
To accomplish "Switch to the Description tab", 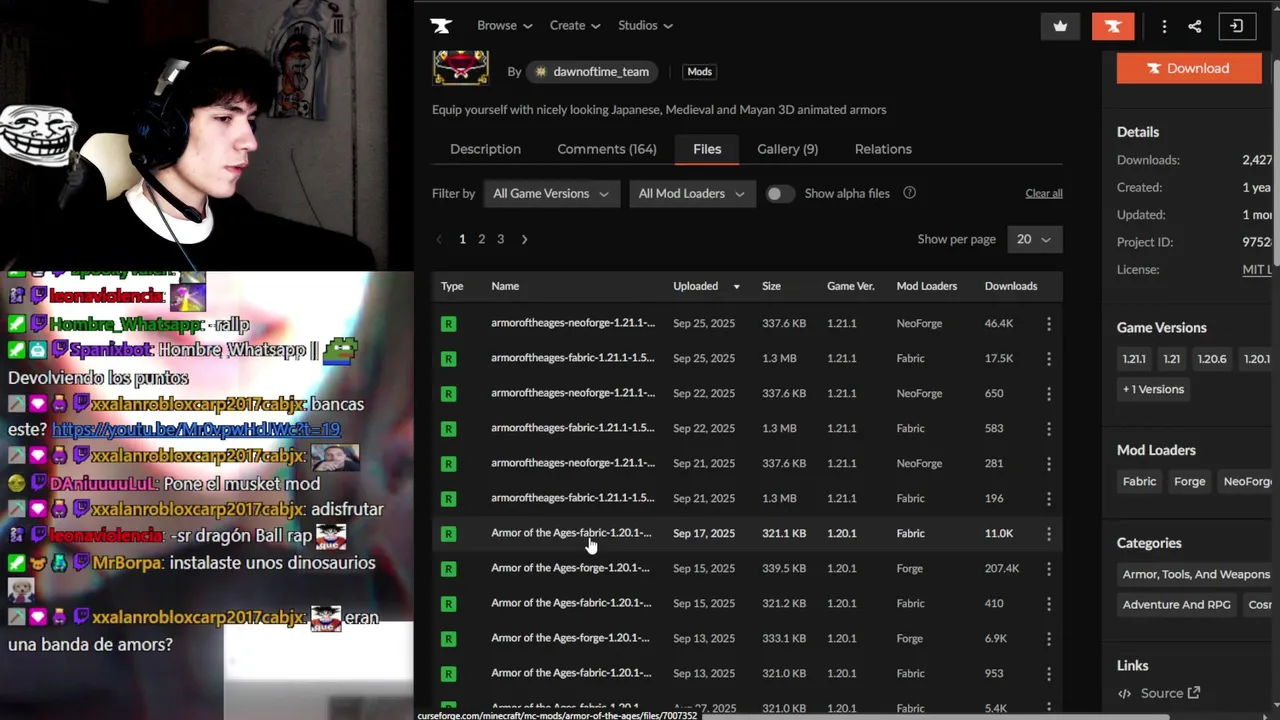I will tap(485, 149).
